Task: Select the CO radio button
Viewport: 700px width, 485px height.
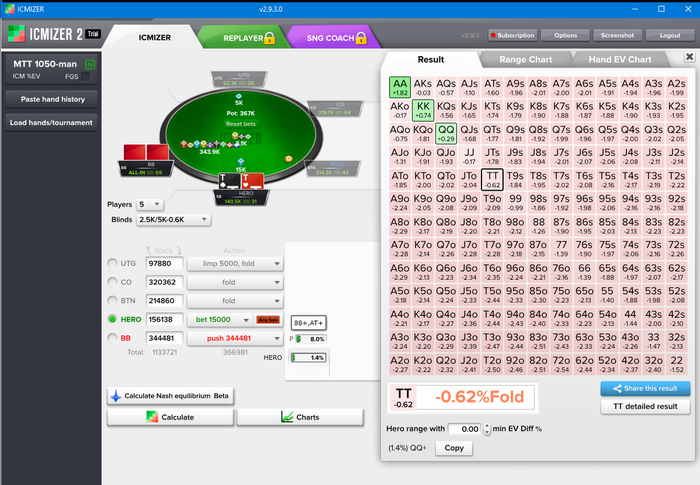Action: coord(112,282)
